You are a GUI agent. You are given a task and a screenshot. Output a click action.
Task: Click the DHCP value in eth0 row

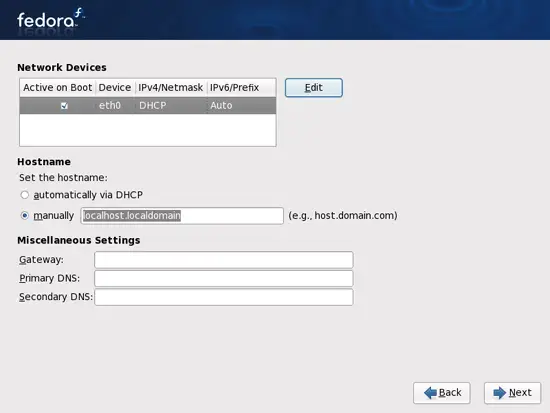coord(153,106)
